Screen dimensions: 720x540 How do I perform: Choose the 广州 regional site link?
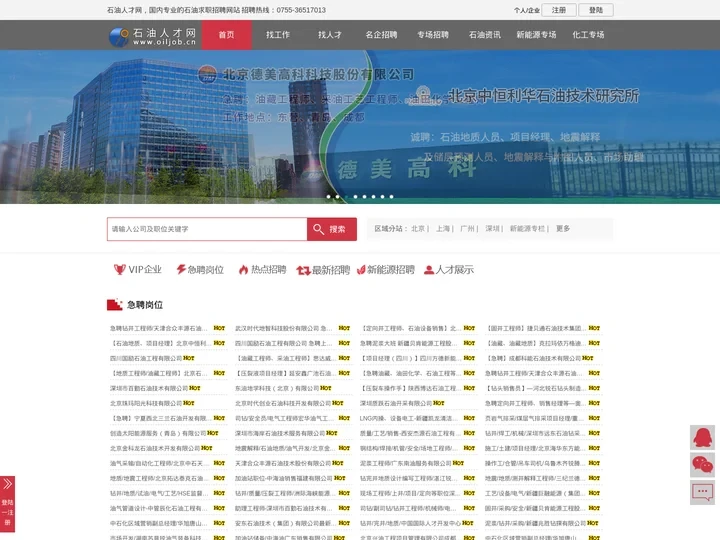(x=467, y=229)
